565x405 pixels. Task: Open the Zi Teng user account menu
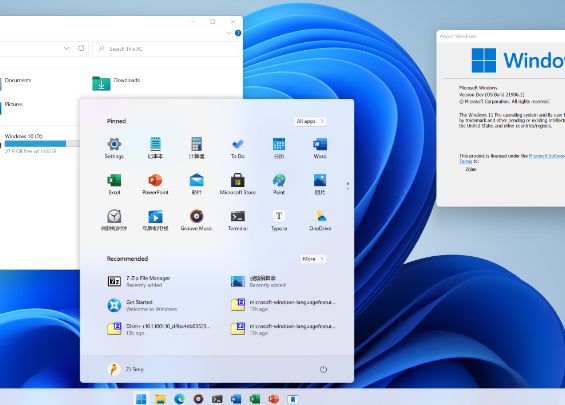pyautogui.click(x=125, y=369)
